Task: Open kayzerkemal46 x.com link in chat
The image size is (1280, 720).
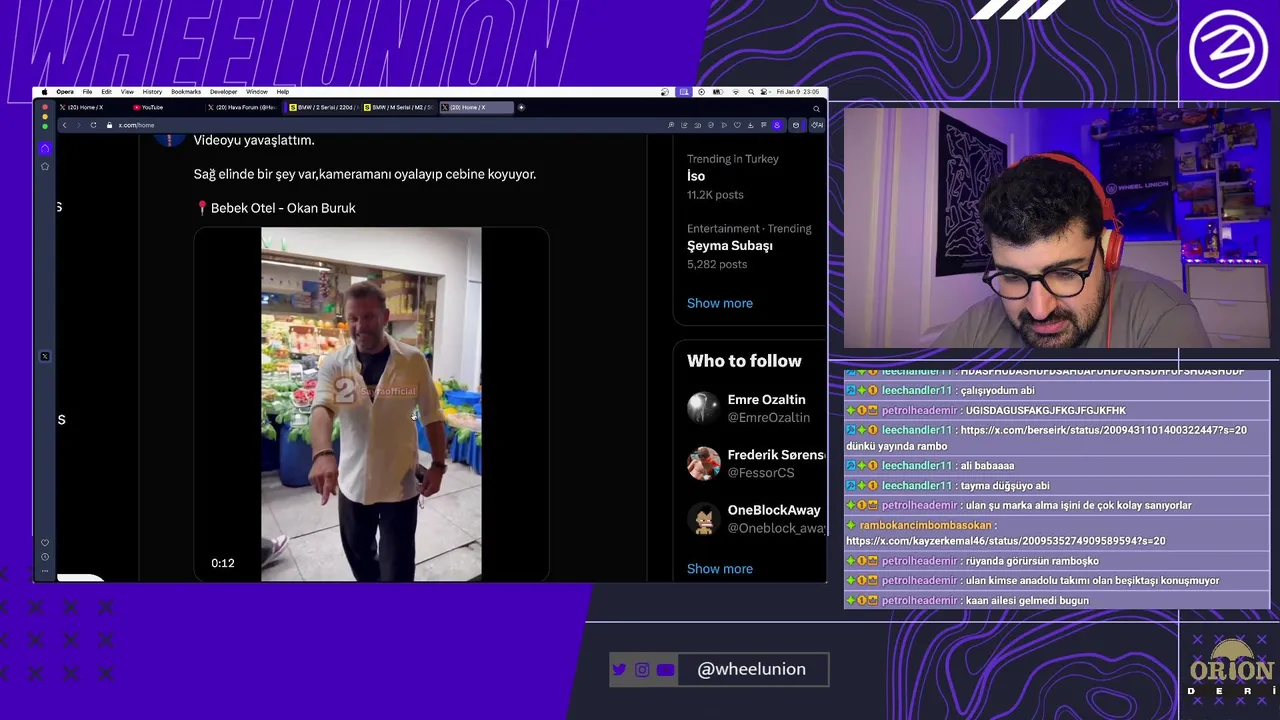Action: coord(1005,541)
